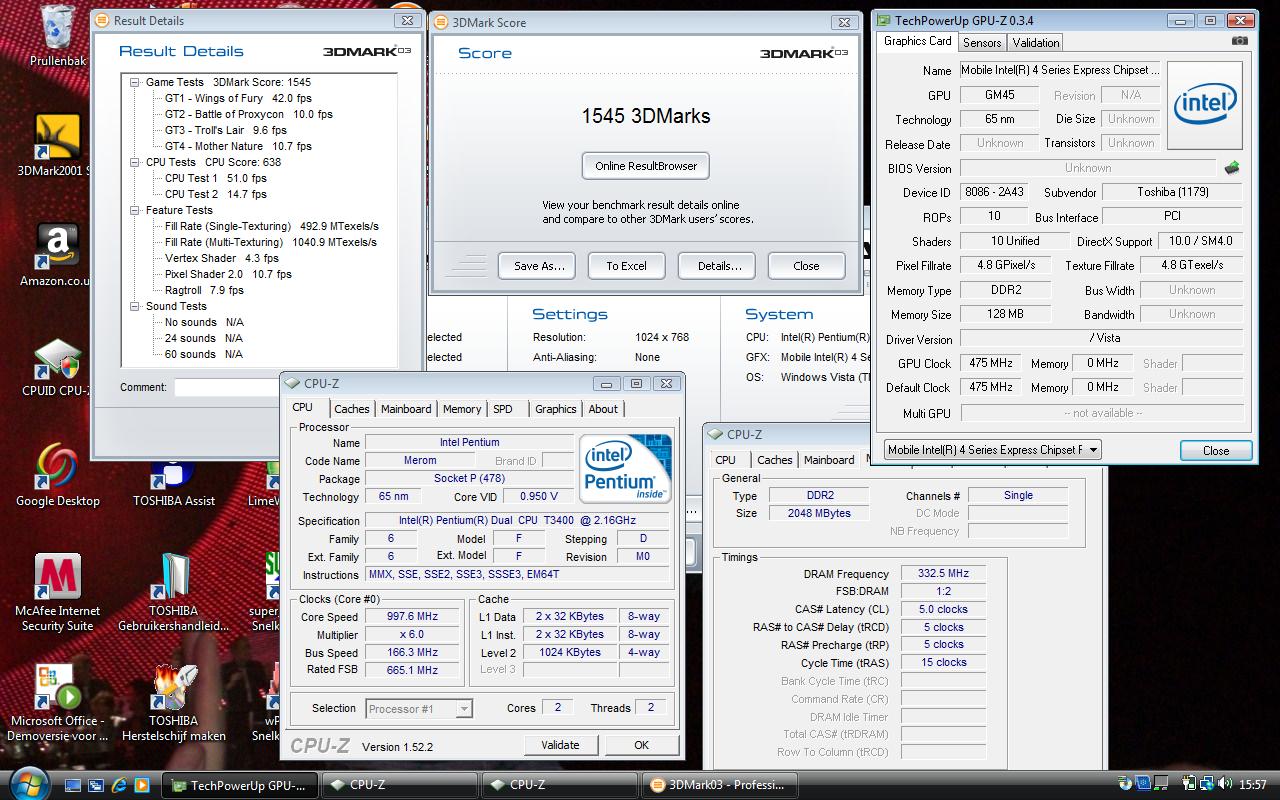The image size is (1280, 800).
Task: Click the Device ID field 8086 - 2A43
Action: tap(993, 192)
